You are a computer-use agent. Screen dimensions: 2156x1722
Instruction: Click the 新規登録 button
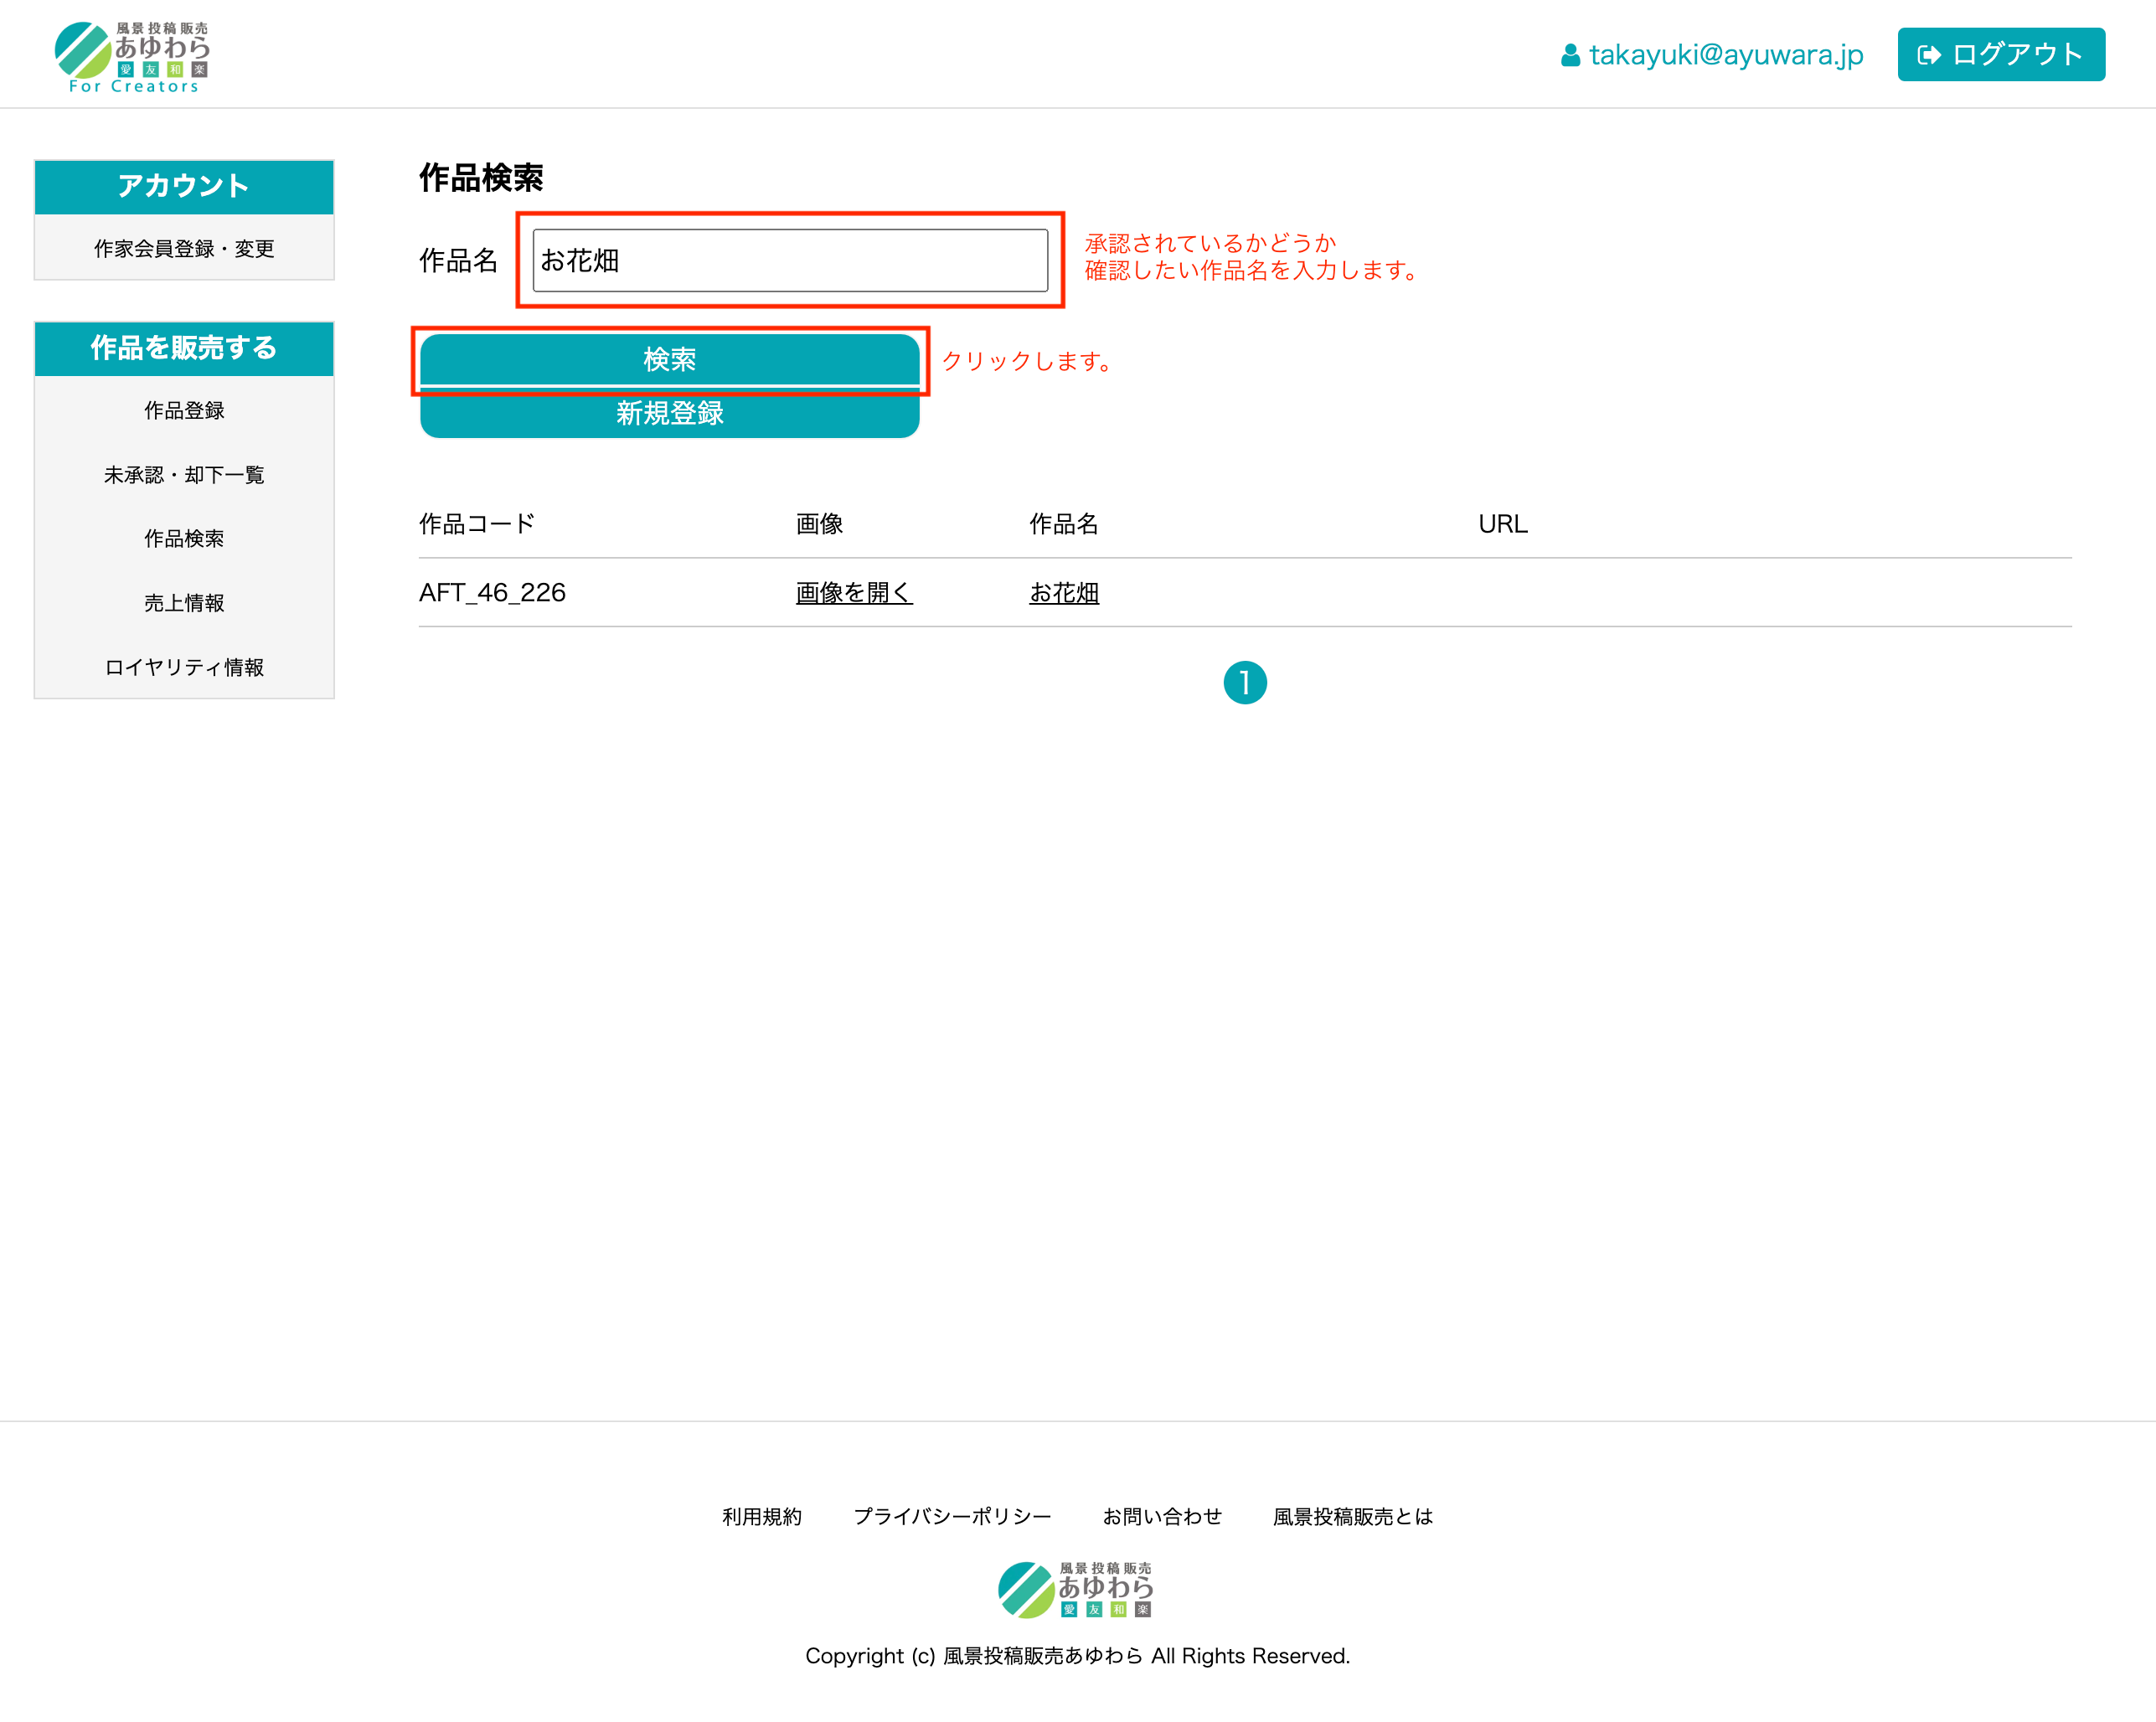(669, 412)
